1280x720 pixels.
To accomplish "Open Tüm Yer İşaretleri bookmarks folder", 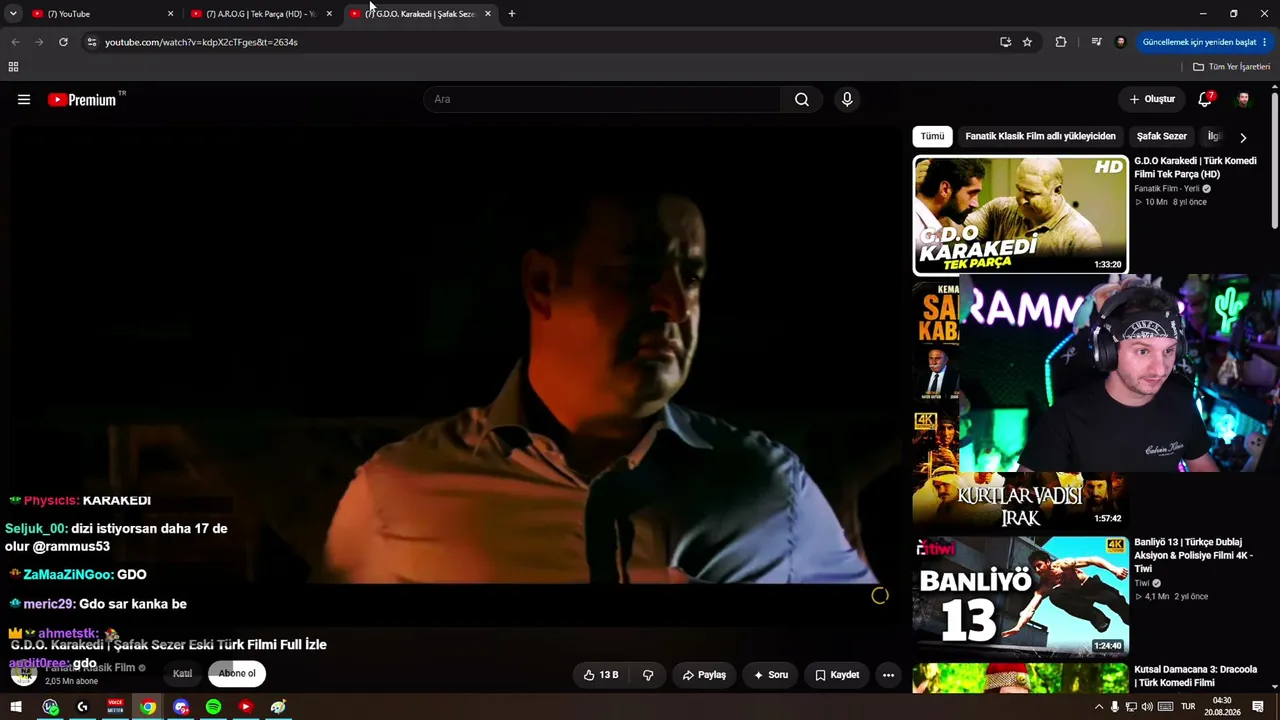I will point(1231,67).
